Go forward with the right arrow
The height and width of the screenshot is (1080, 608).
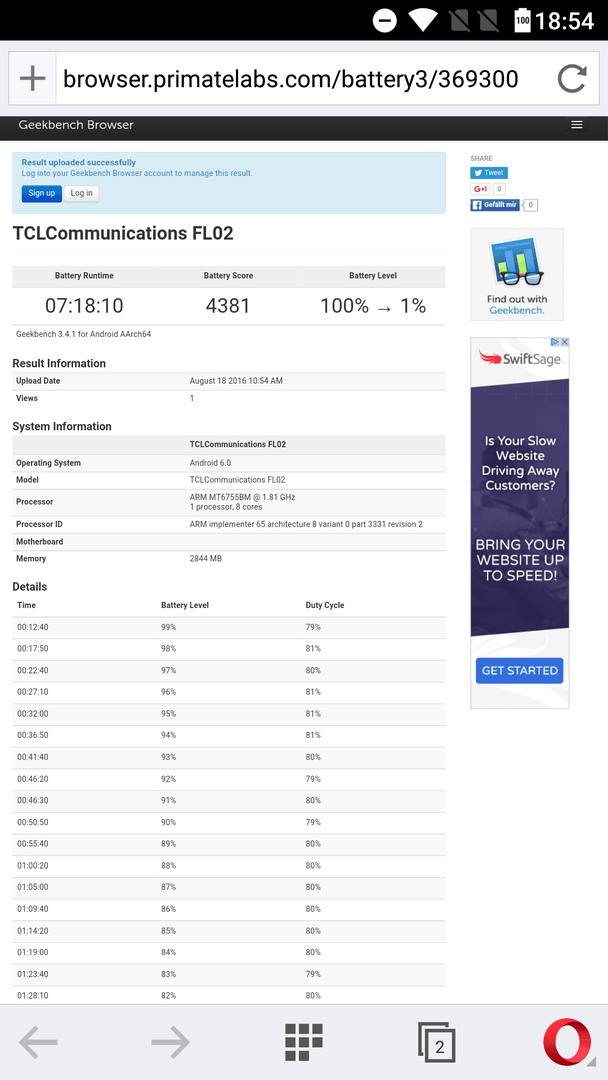170,1041
